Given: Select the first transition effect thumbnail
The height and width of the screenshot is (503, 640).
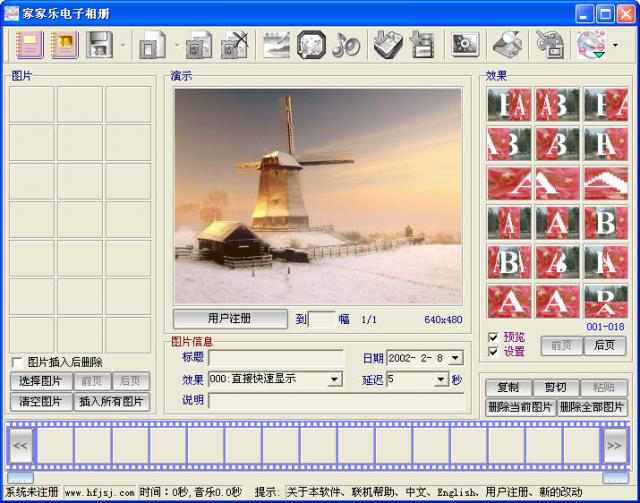Looking at the screenshot, I should (509, 104).
